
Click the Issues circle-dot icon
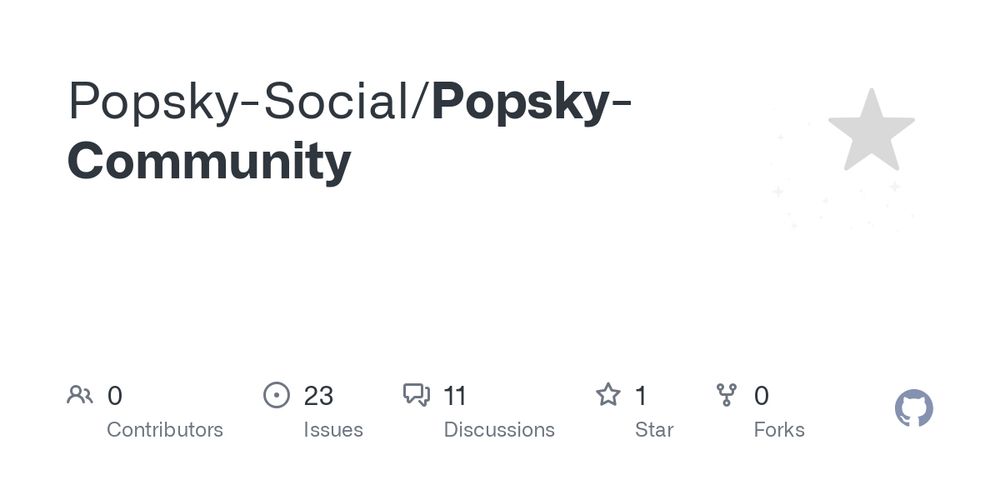point(276,395)
